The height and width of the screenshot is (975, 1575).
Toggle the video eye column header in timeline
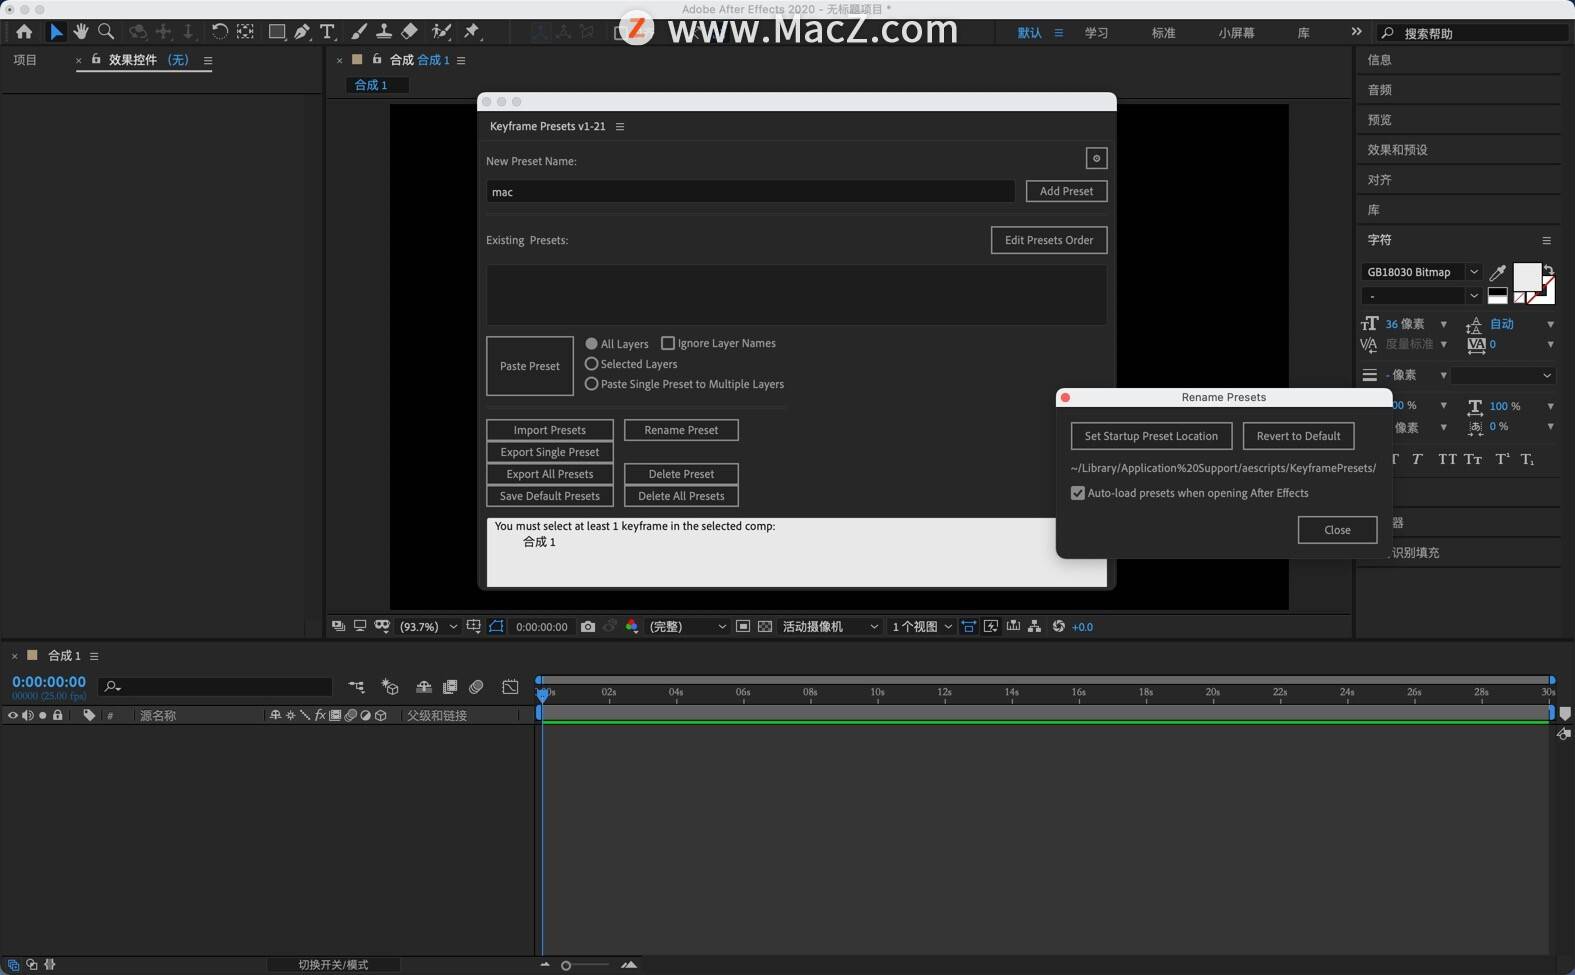coord(13,716)
